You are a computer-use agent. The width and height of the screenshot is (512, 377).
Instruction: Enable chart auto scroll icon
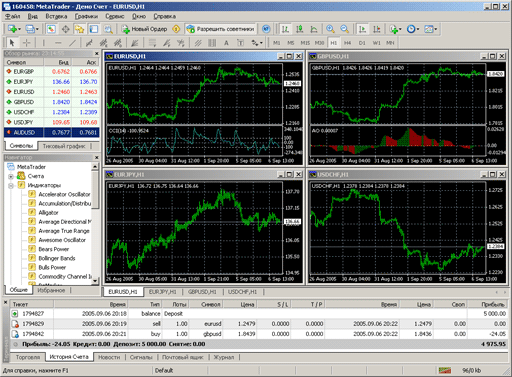362,29
